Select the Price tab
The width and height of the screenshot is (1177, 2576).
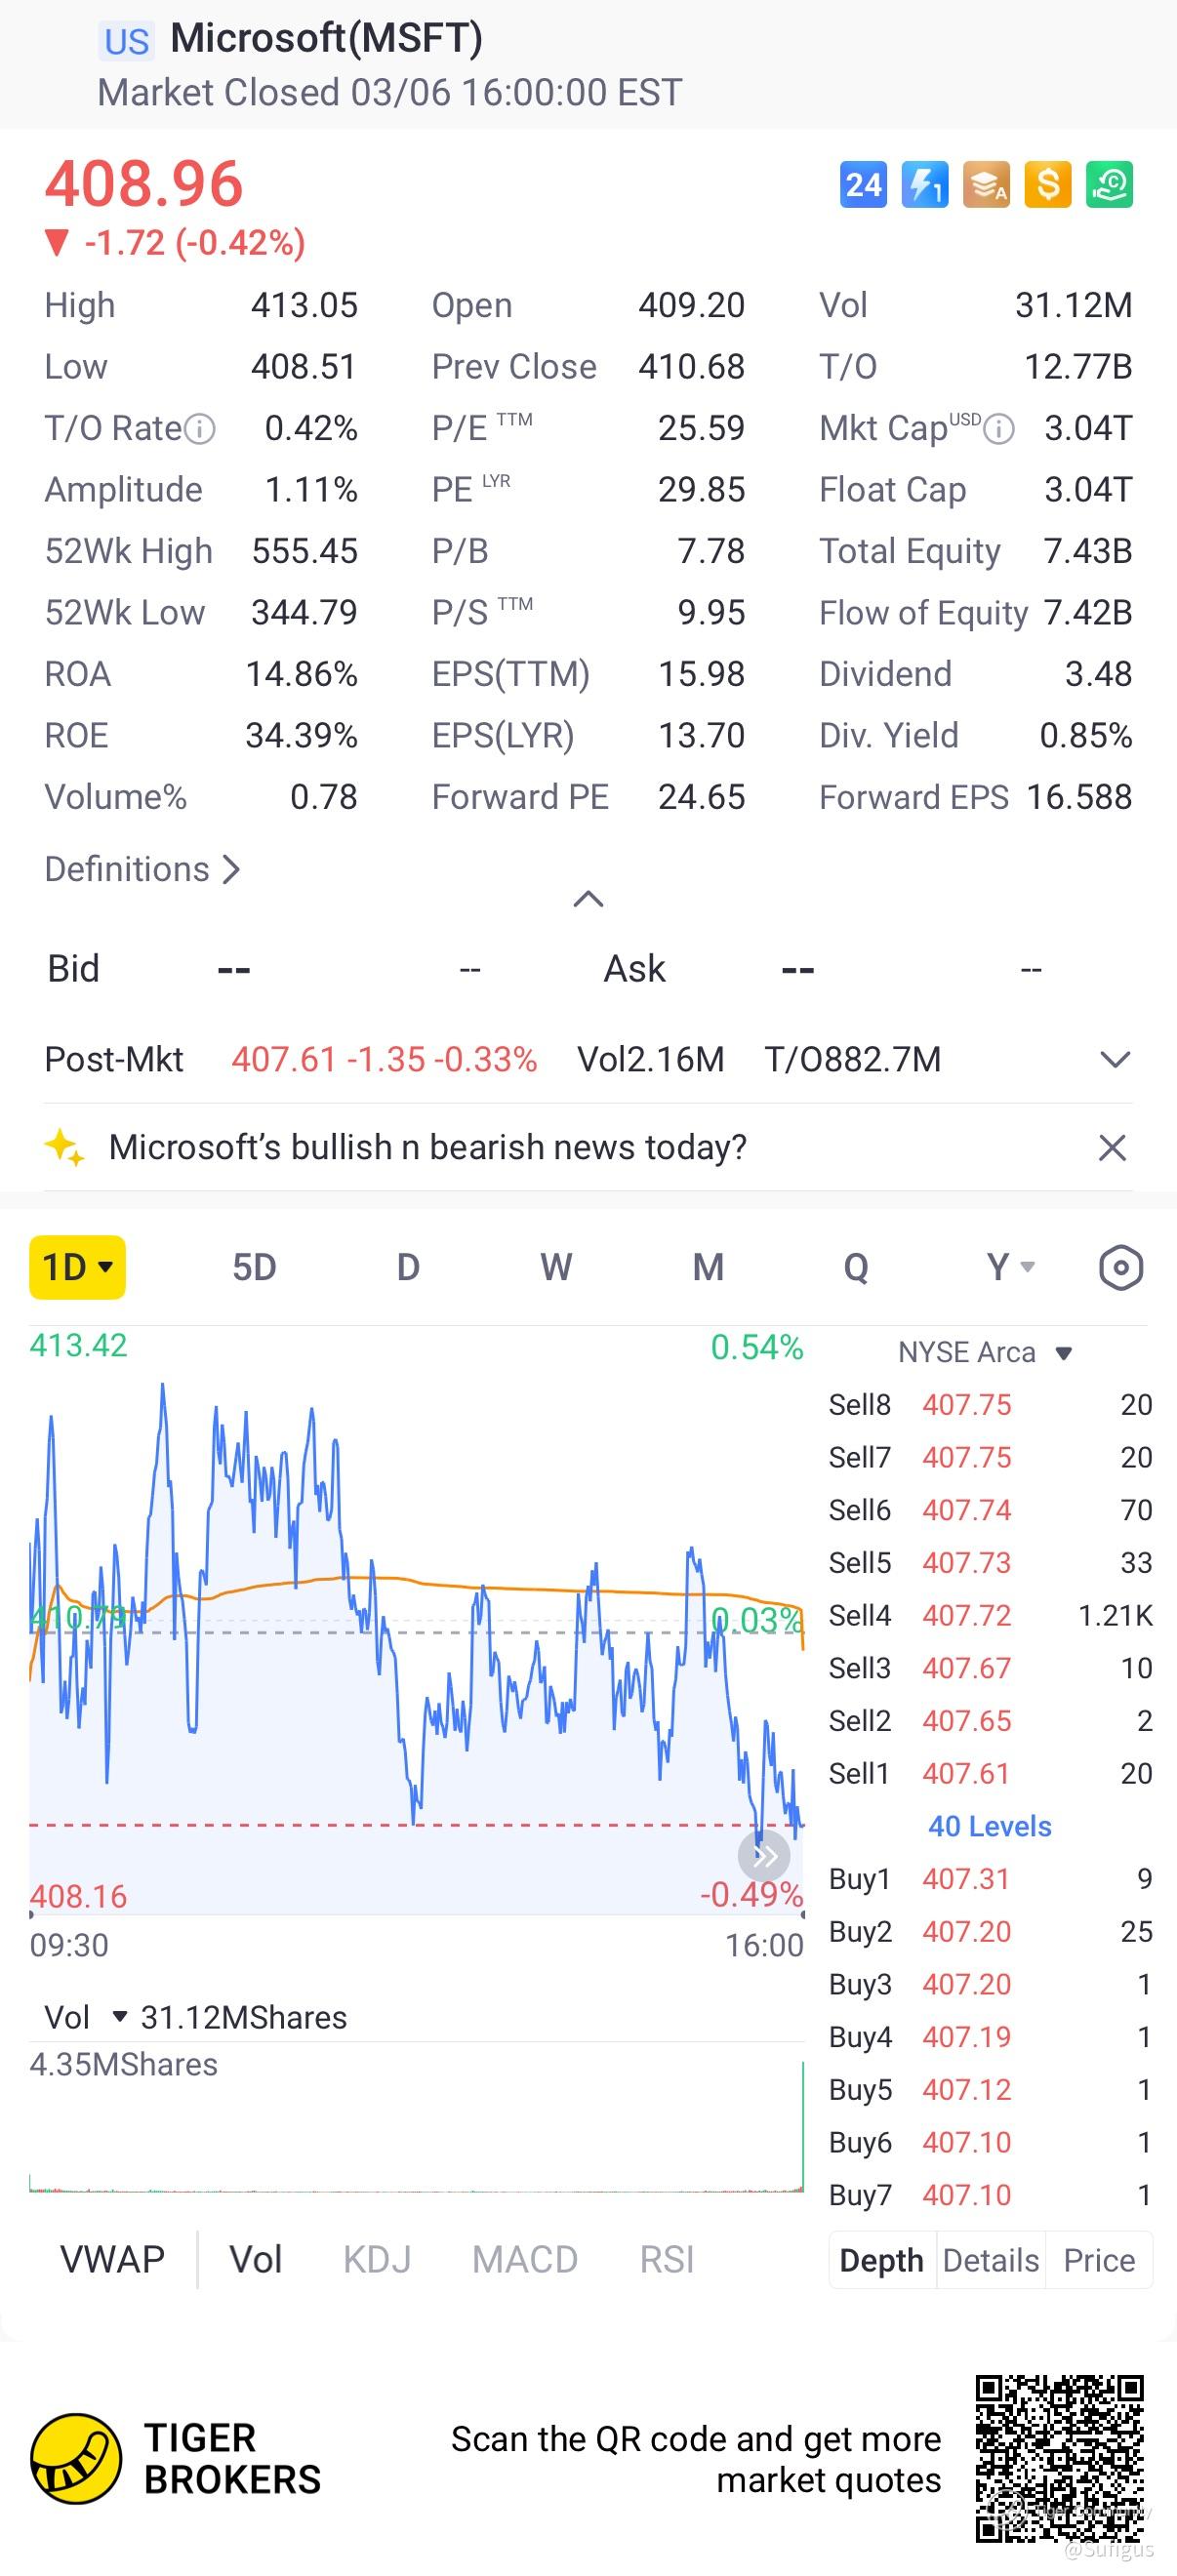click(1099, 2260)
